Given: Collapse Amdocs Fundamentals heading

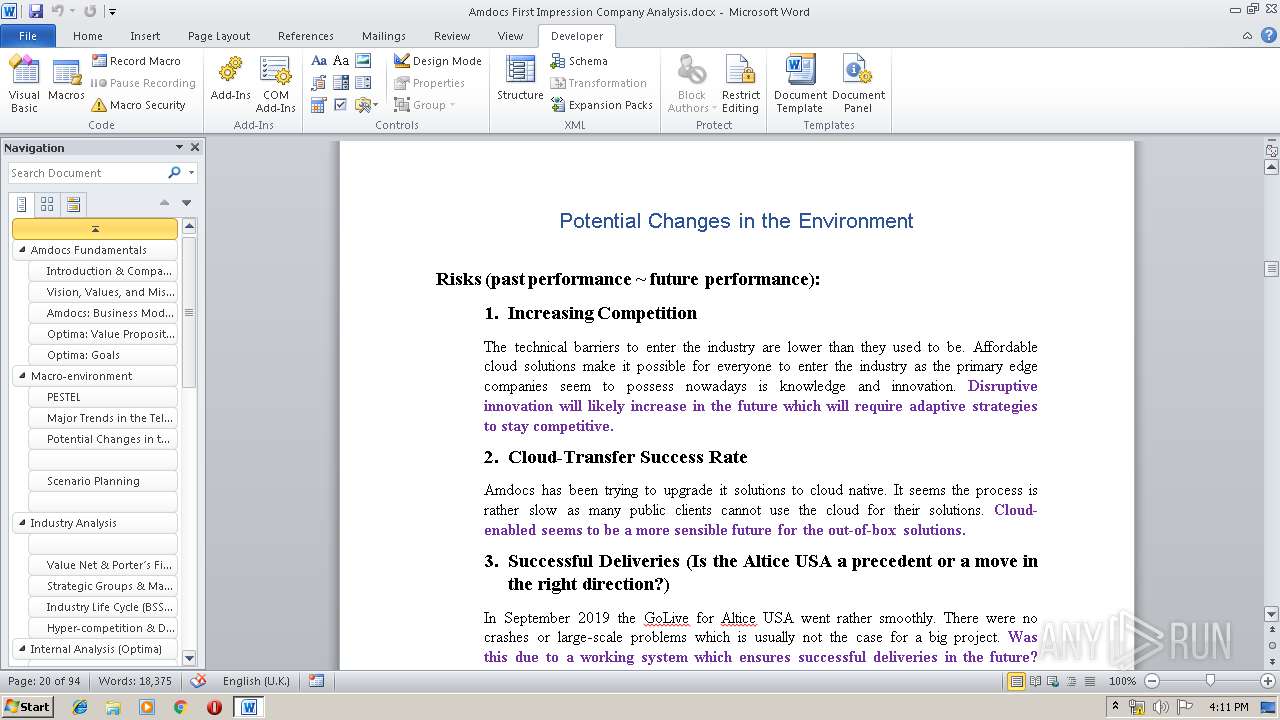Looking at the screenshot, I should point(22,250).
